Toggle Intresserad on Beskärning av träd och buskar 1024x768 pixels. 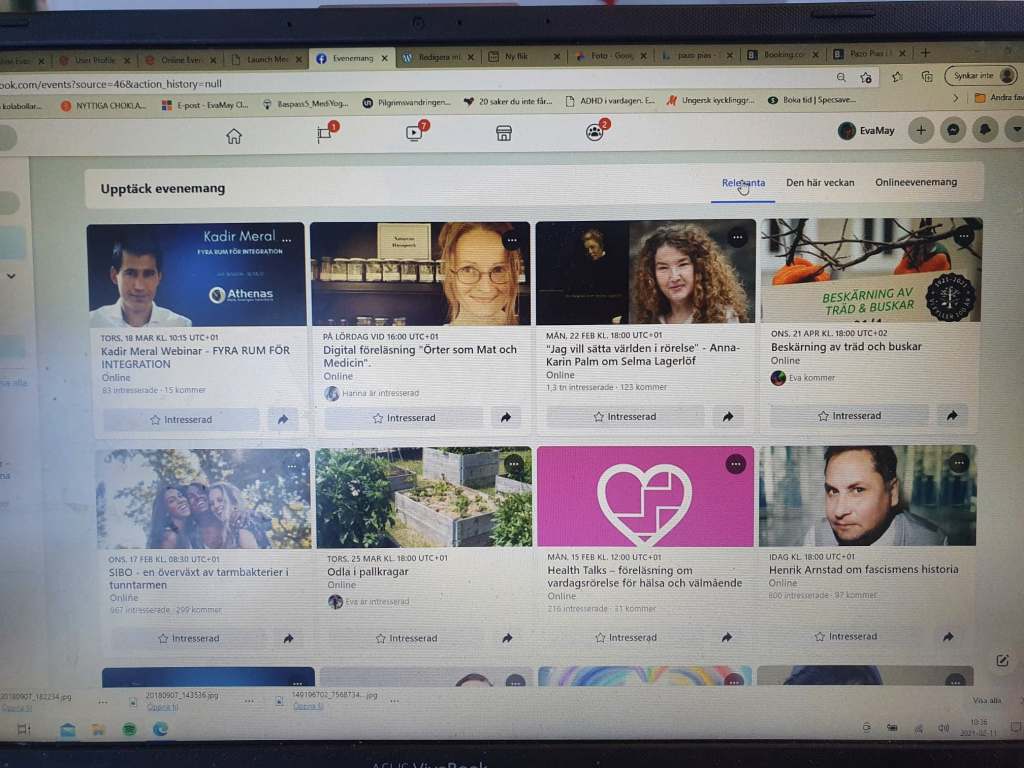point(850,416)
